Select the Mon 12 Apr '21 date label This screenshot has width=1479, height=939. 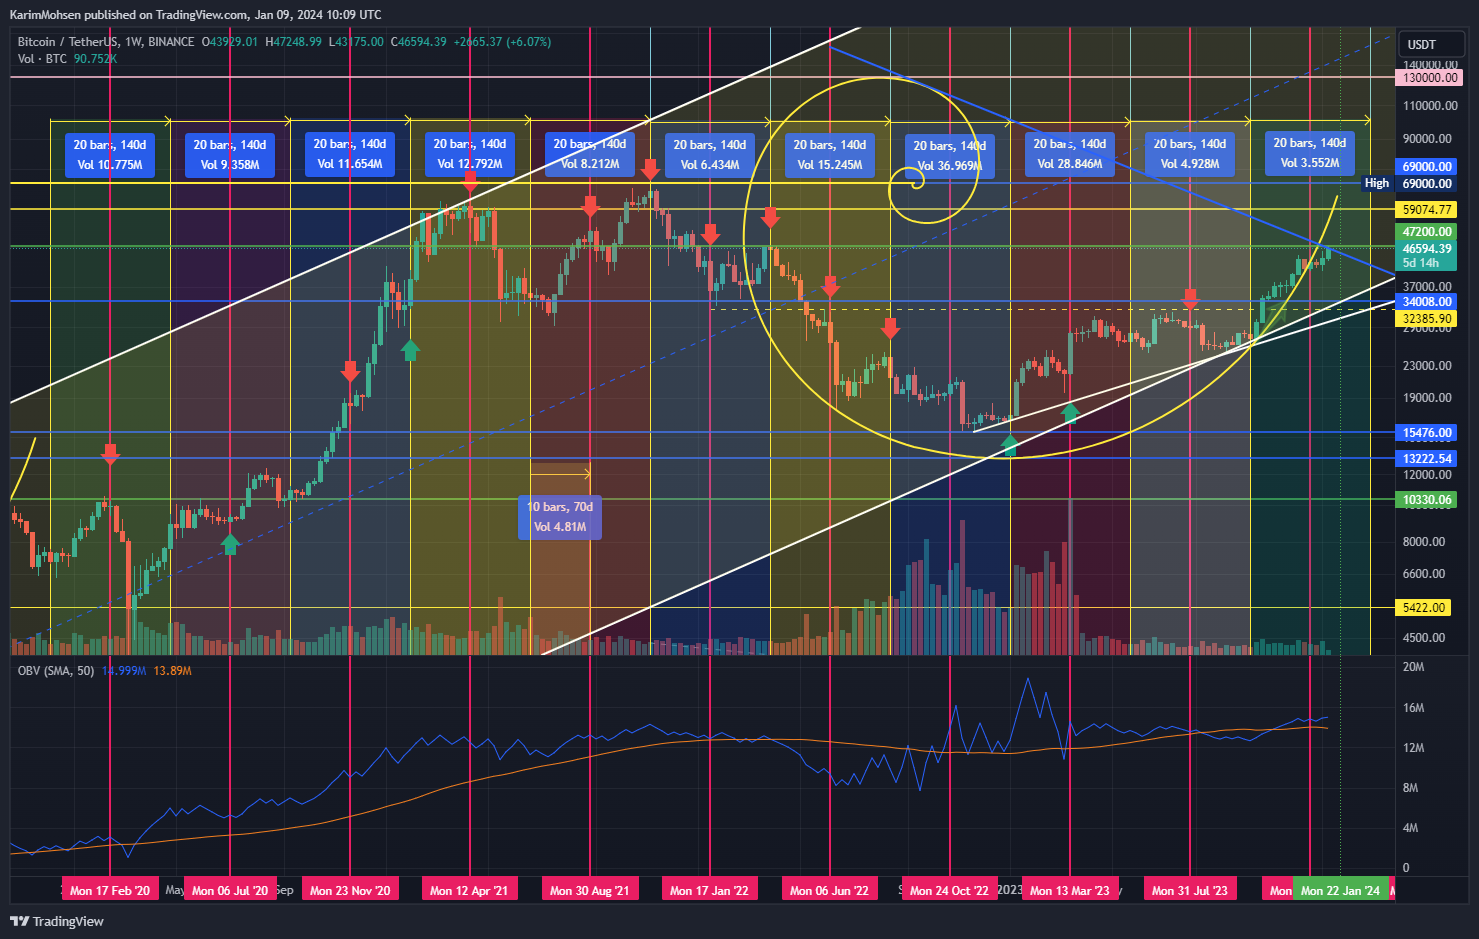point(469,890)
